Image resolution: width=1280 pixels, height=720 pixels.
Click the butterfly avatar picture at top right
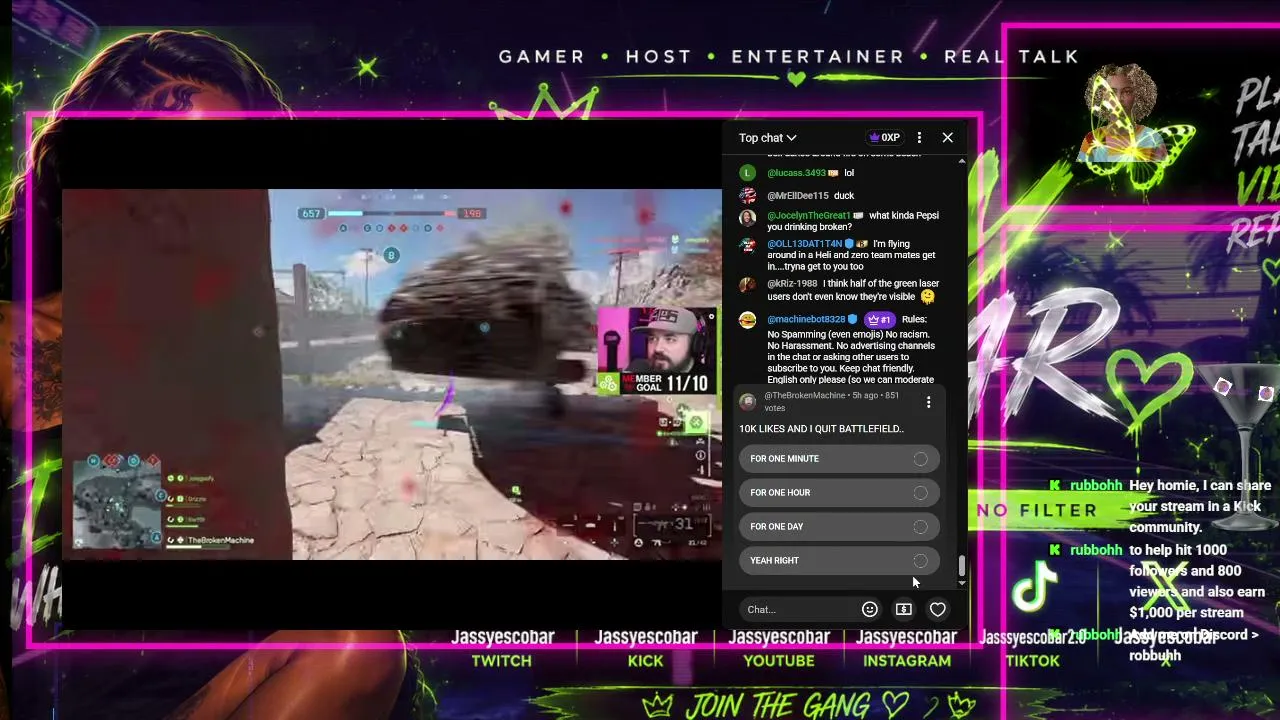pyautogui.click(x=1134, y=127)
